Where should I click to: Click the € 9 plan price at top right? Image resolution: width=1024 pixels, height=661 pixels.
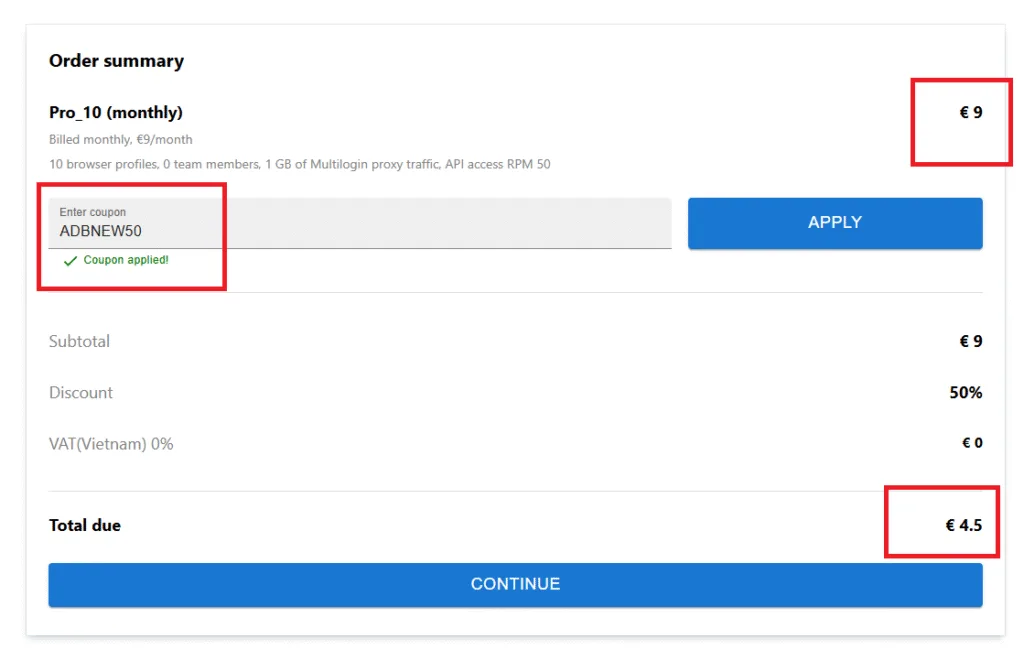(x=970, y=113)
